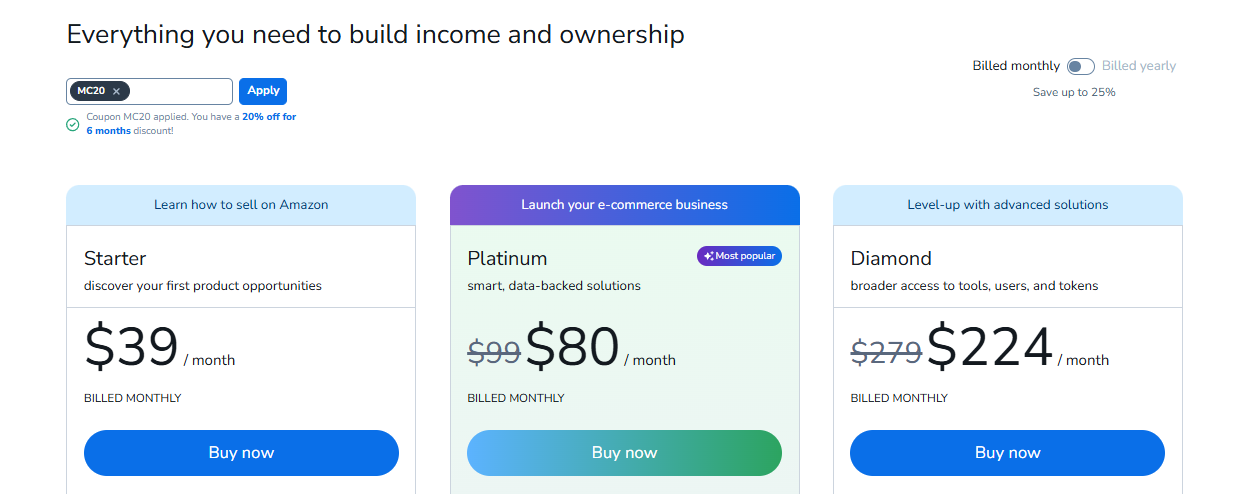Image resolution: width=1235 pixels, height=494 pixels.
Task: Toggle the monthly/yearly billing switch
Action: click(x=1081, y=66)
